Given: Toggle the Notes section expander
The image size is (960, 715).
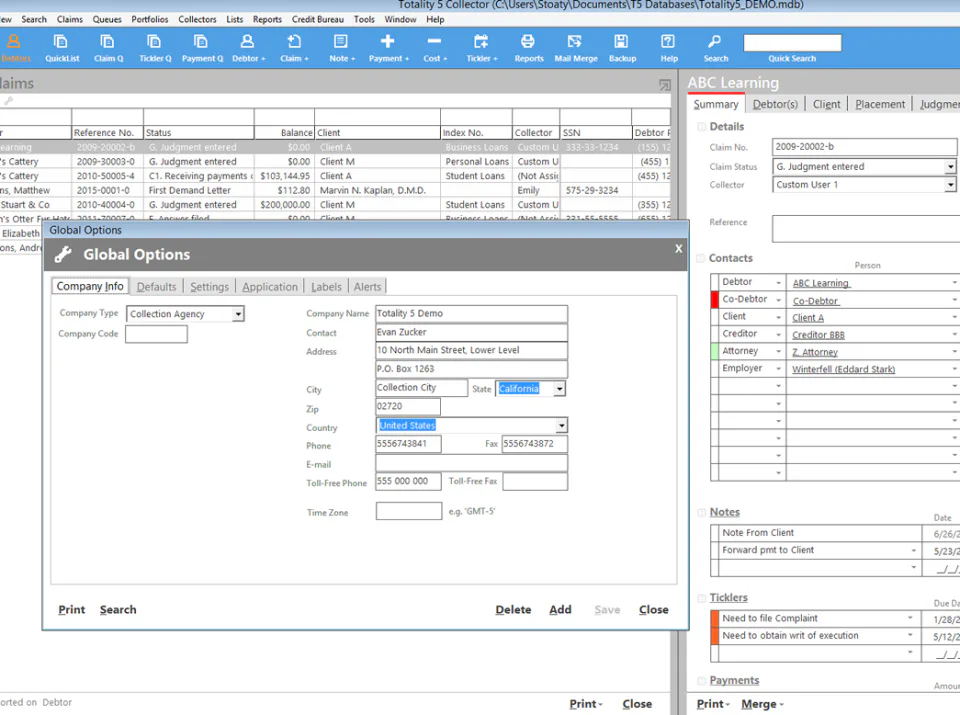Looking at the screenshot, I should tap(701, 513).
